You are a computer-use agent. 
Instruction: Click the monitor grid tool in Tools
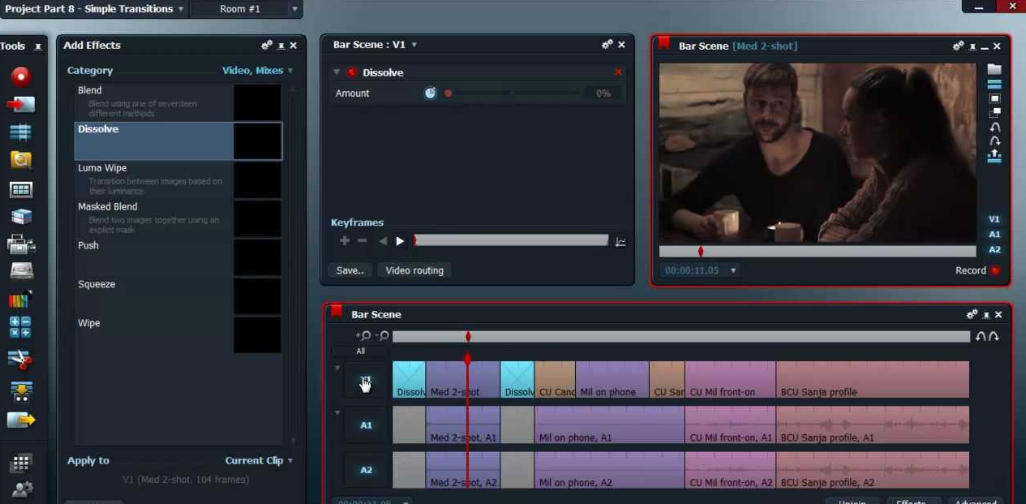(x=21, y=190)
